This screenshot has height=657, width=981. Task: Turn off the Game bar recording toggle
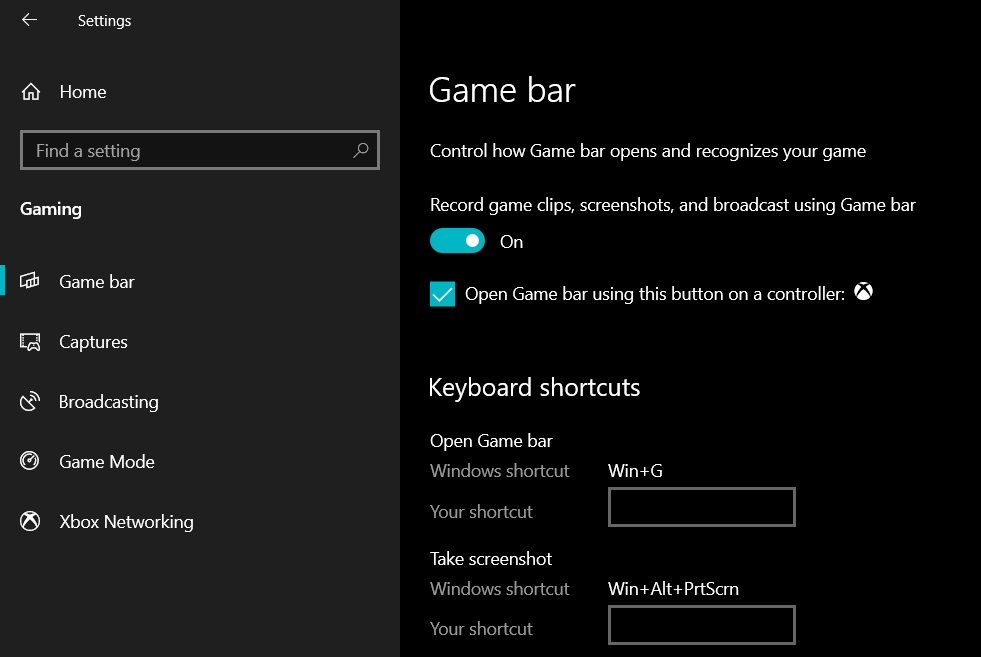coord(457,241)
